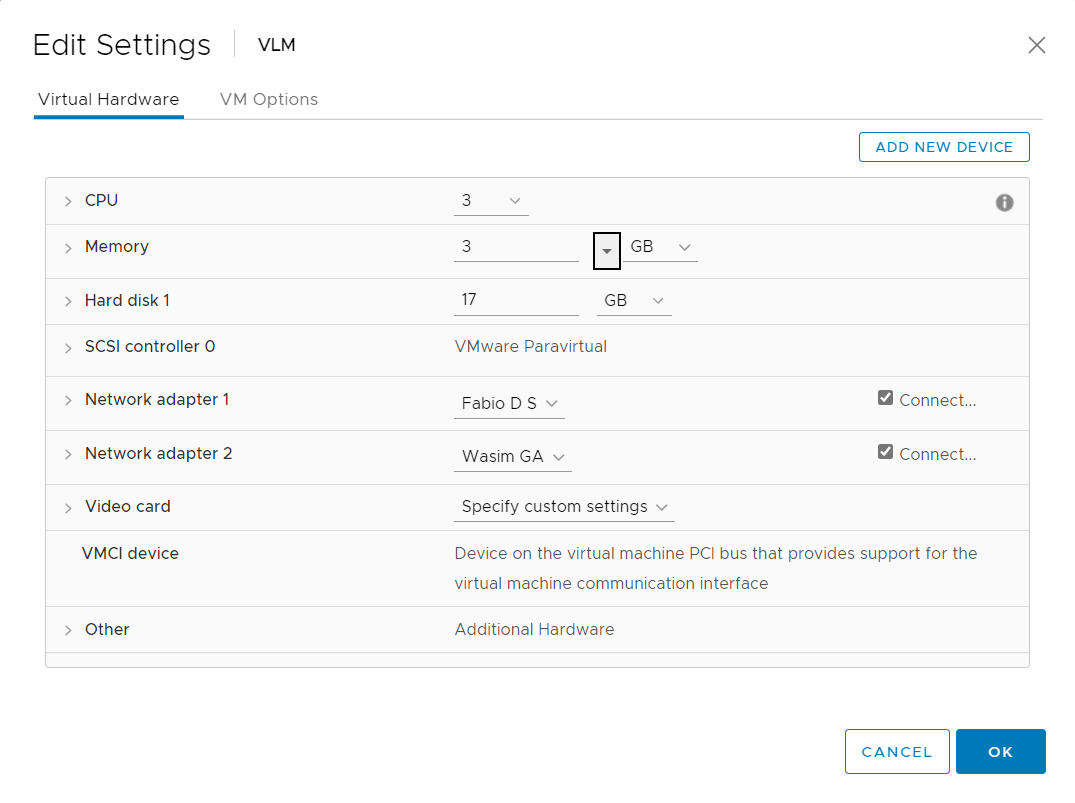
Task: Expand the CPU settings row
Action: click(68, 201)
